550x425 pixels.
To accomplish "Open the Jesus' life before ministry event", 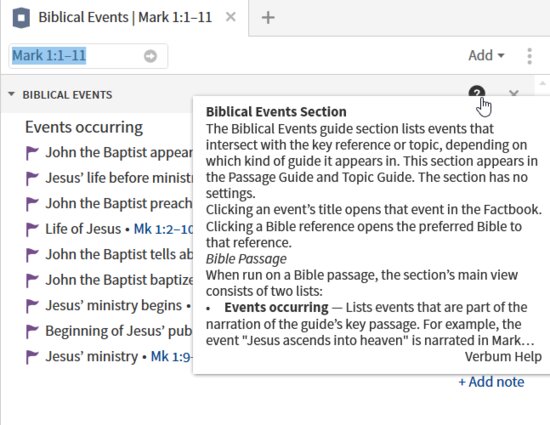I will pyautogui.click(x=119, y=178).
